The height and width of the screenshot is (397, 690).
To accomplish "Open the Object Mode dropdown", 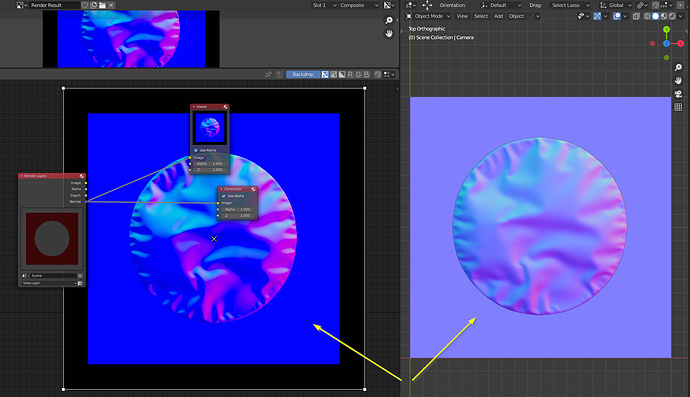I will [428, 16].
